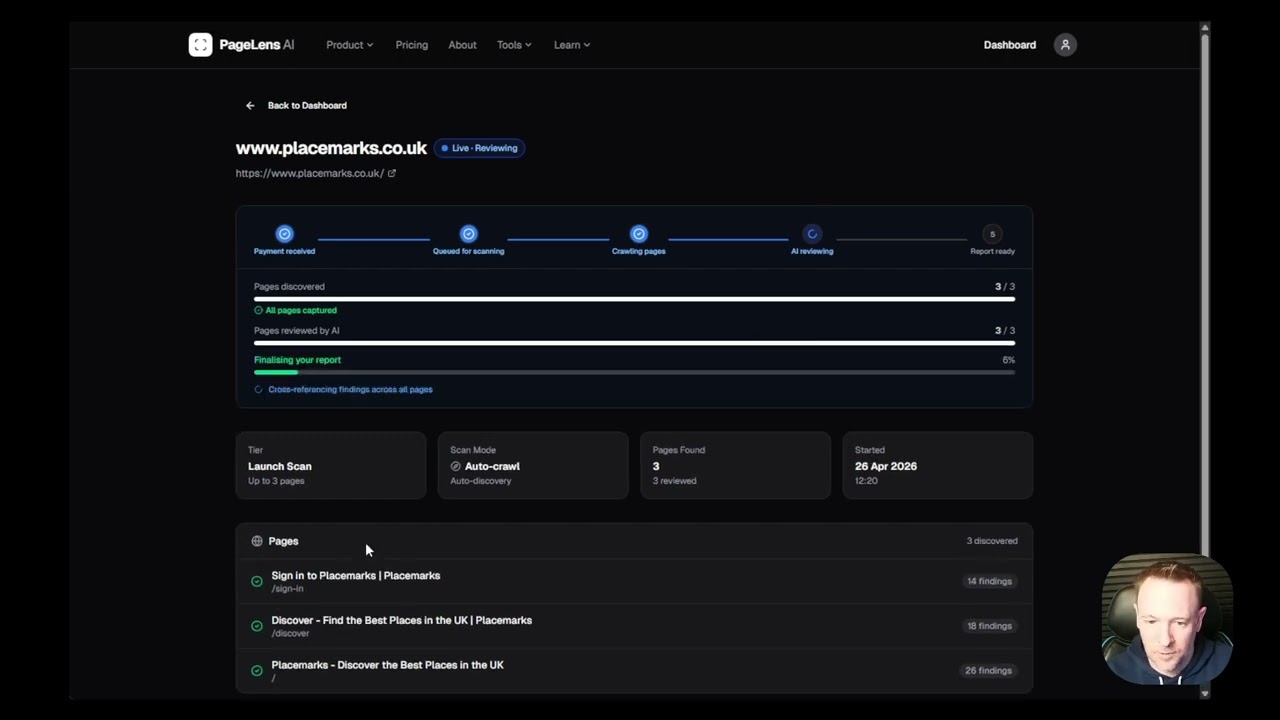Click the 3 discovered label
This screenshot has height=720, width=1280.
tap(992, 541)
